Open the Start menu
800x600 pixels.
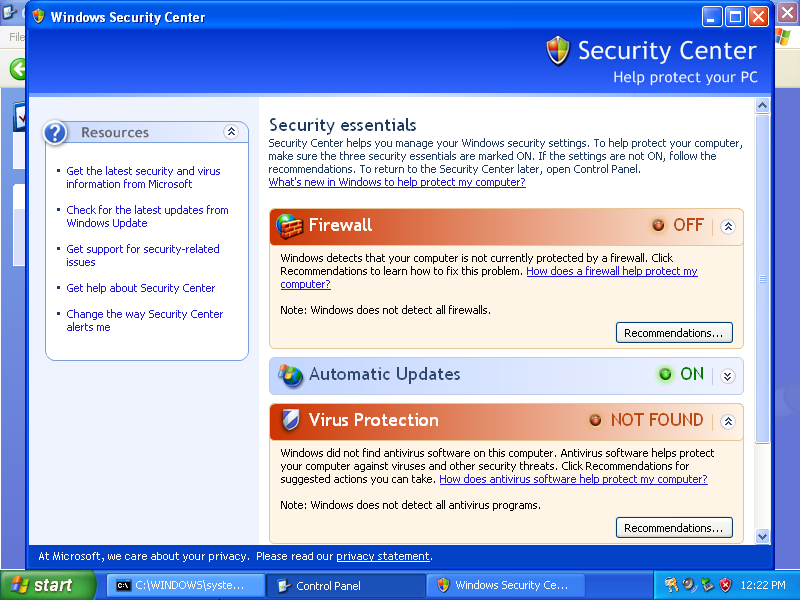47,585
